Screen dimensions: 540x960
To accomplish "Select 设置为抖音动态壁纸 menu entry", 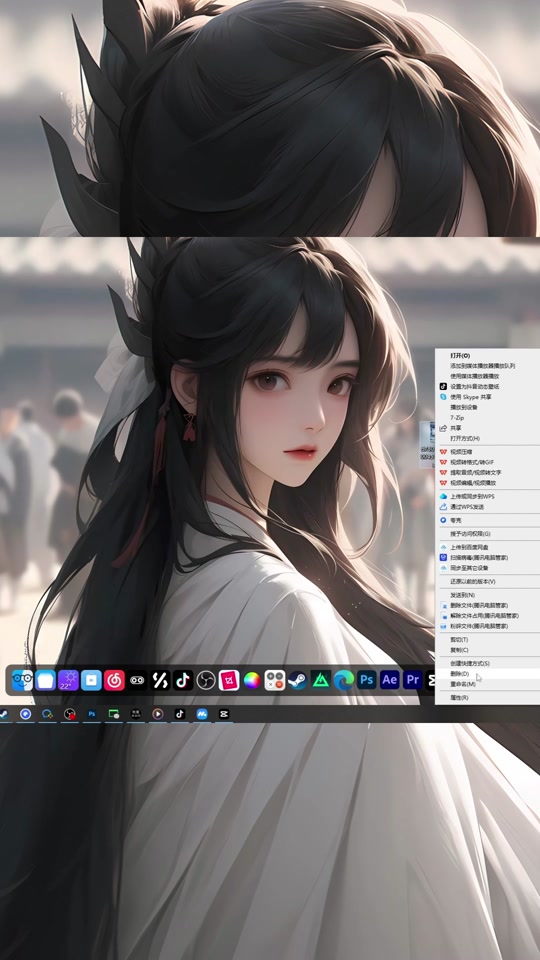I will (x=487, y=386).
